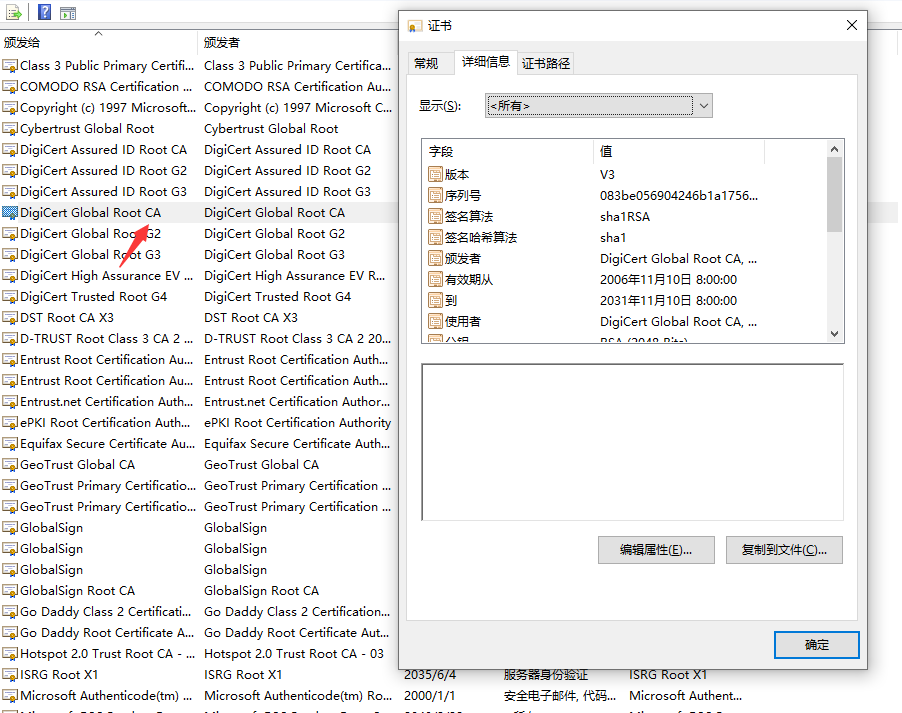
Task: Click the 复制到文件(C)... button
Action: (784, 550)
